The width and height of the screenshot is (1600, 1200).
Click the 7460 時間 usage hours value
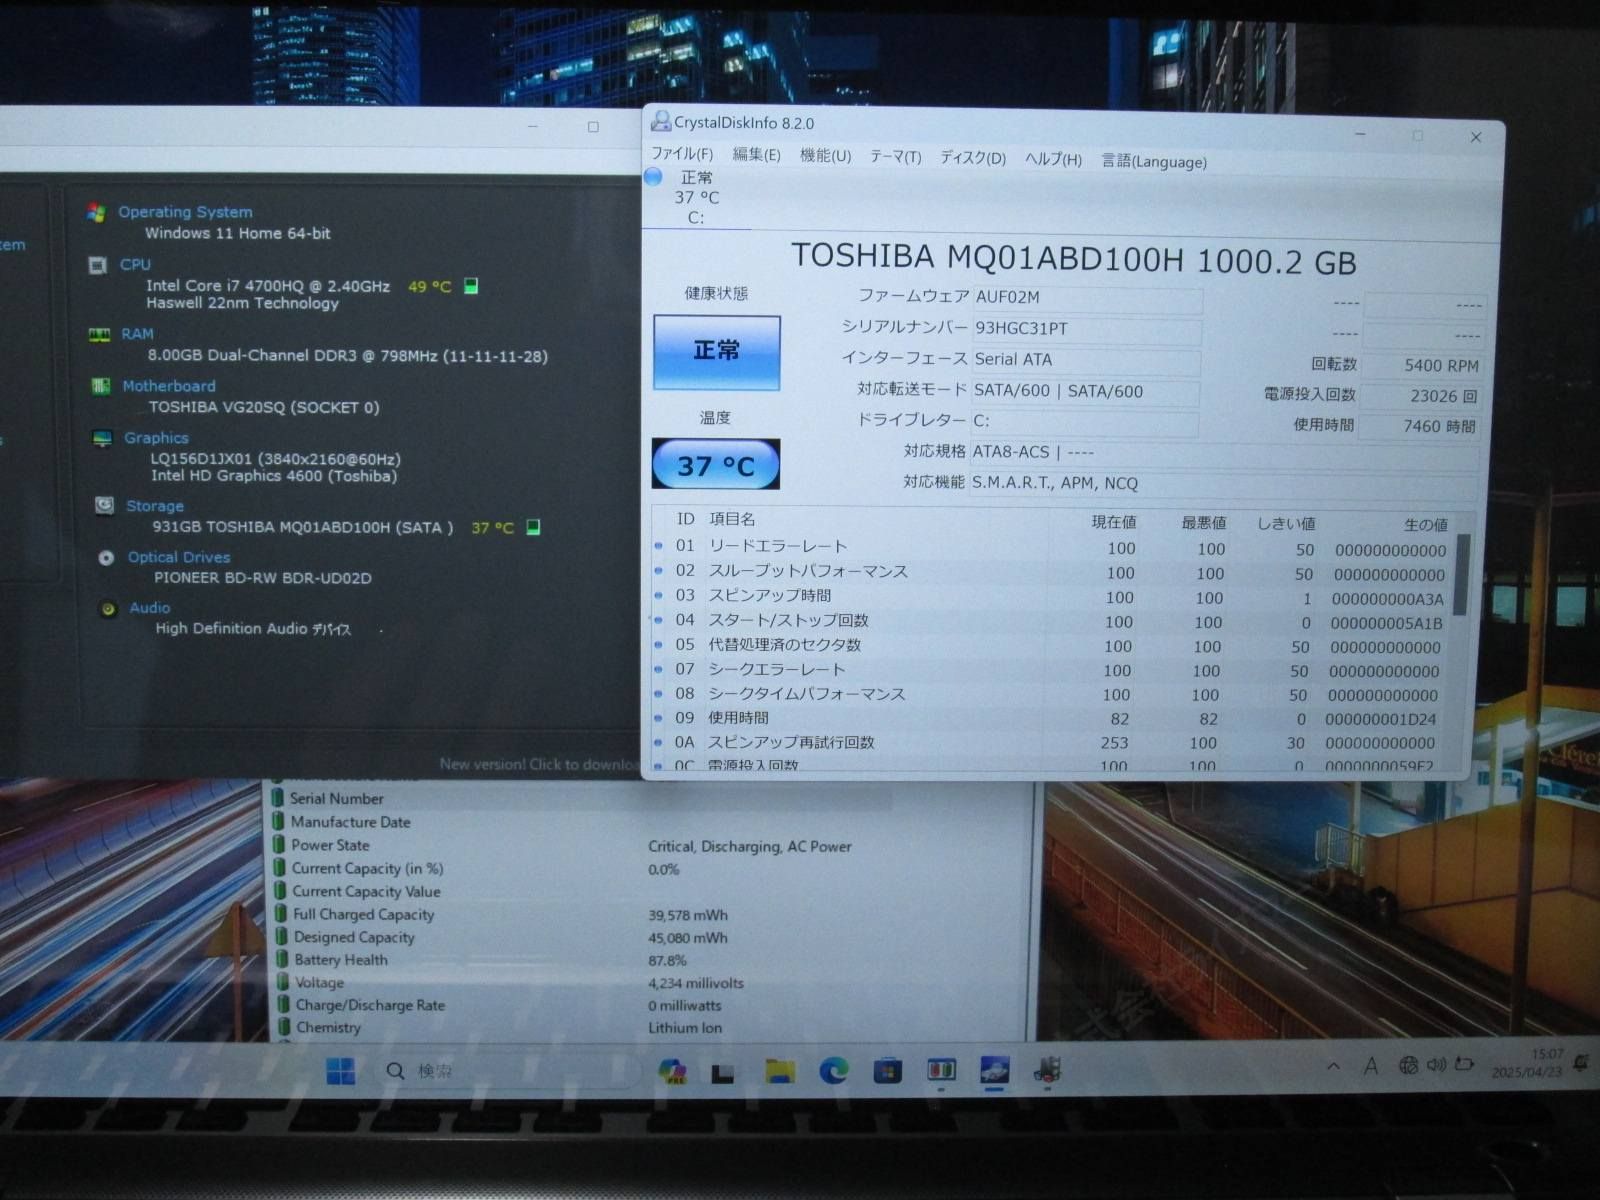point(1421,427)
